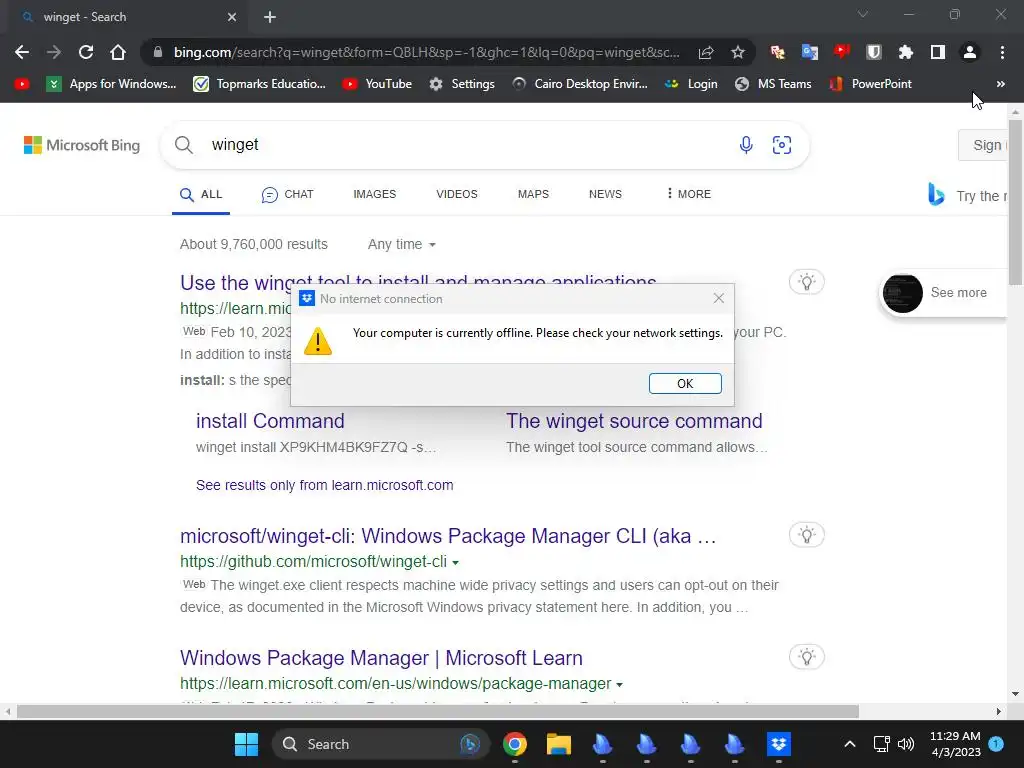
Task: Click the Microsoft Bing logo
Action: [x=82, y=145]
